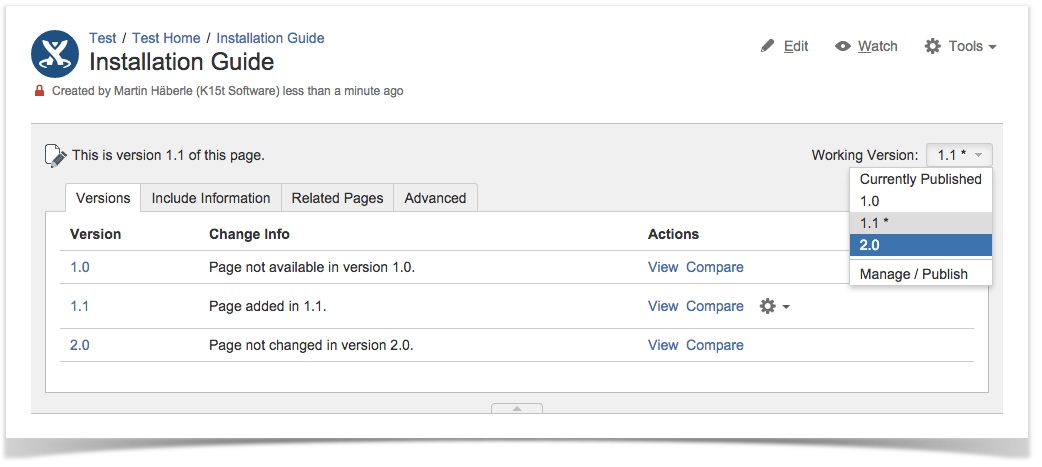
Task: Open the Related Pages tab
Action: pyautogui.click(x=337, y=198)
